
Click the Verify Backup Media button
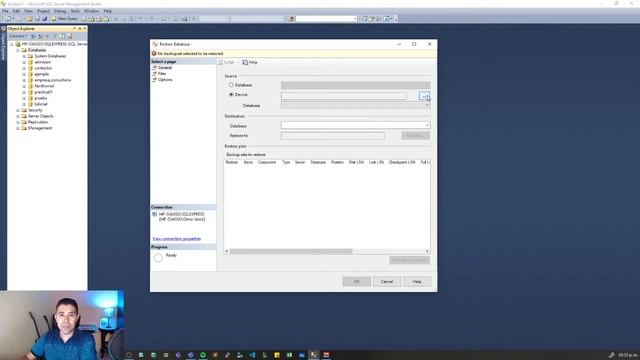[x=409, y=260]
